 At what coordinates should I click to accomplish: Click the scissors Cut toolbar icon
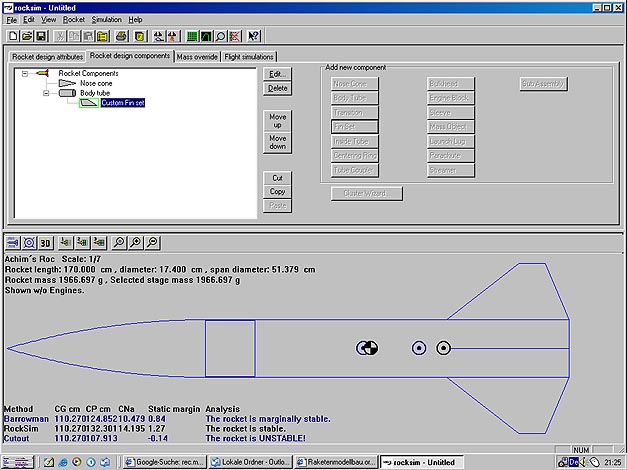pyautogui.click(x=60, y=36)
